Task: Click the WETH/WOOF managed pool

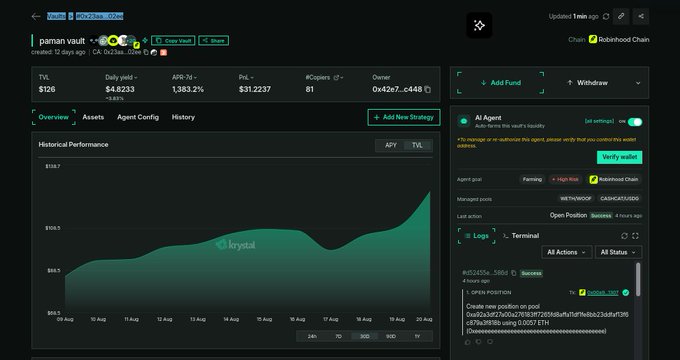Action: point(575,199)
